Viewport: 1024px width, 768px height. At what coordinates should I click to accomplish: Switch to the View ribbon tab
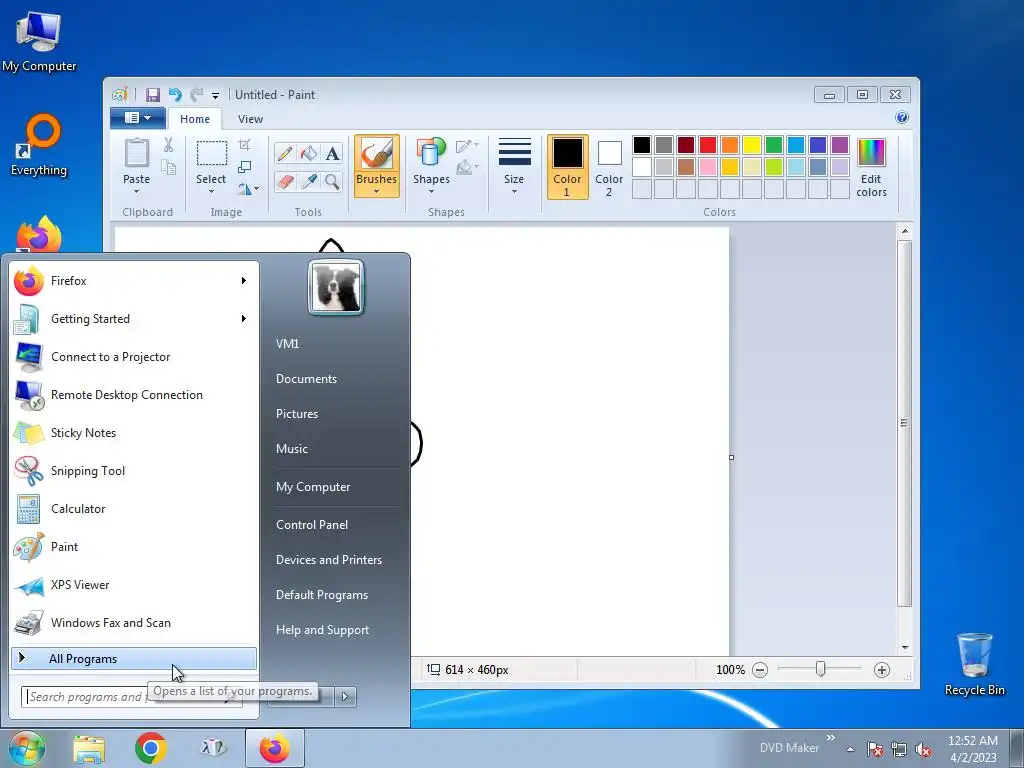[250, 119]
